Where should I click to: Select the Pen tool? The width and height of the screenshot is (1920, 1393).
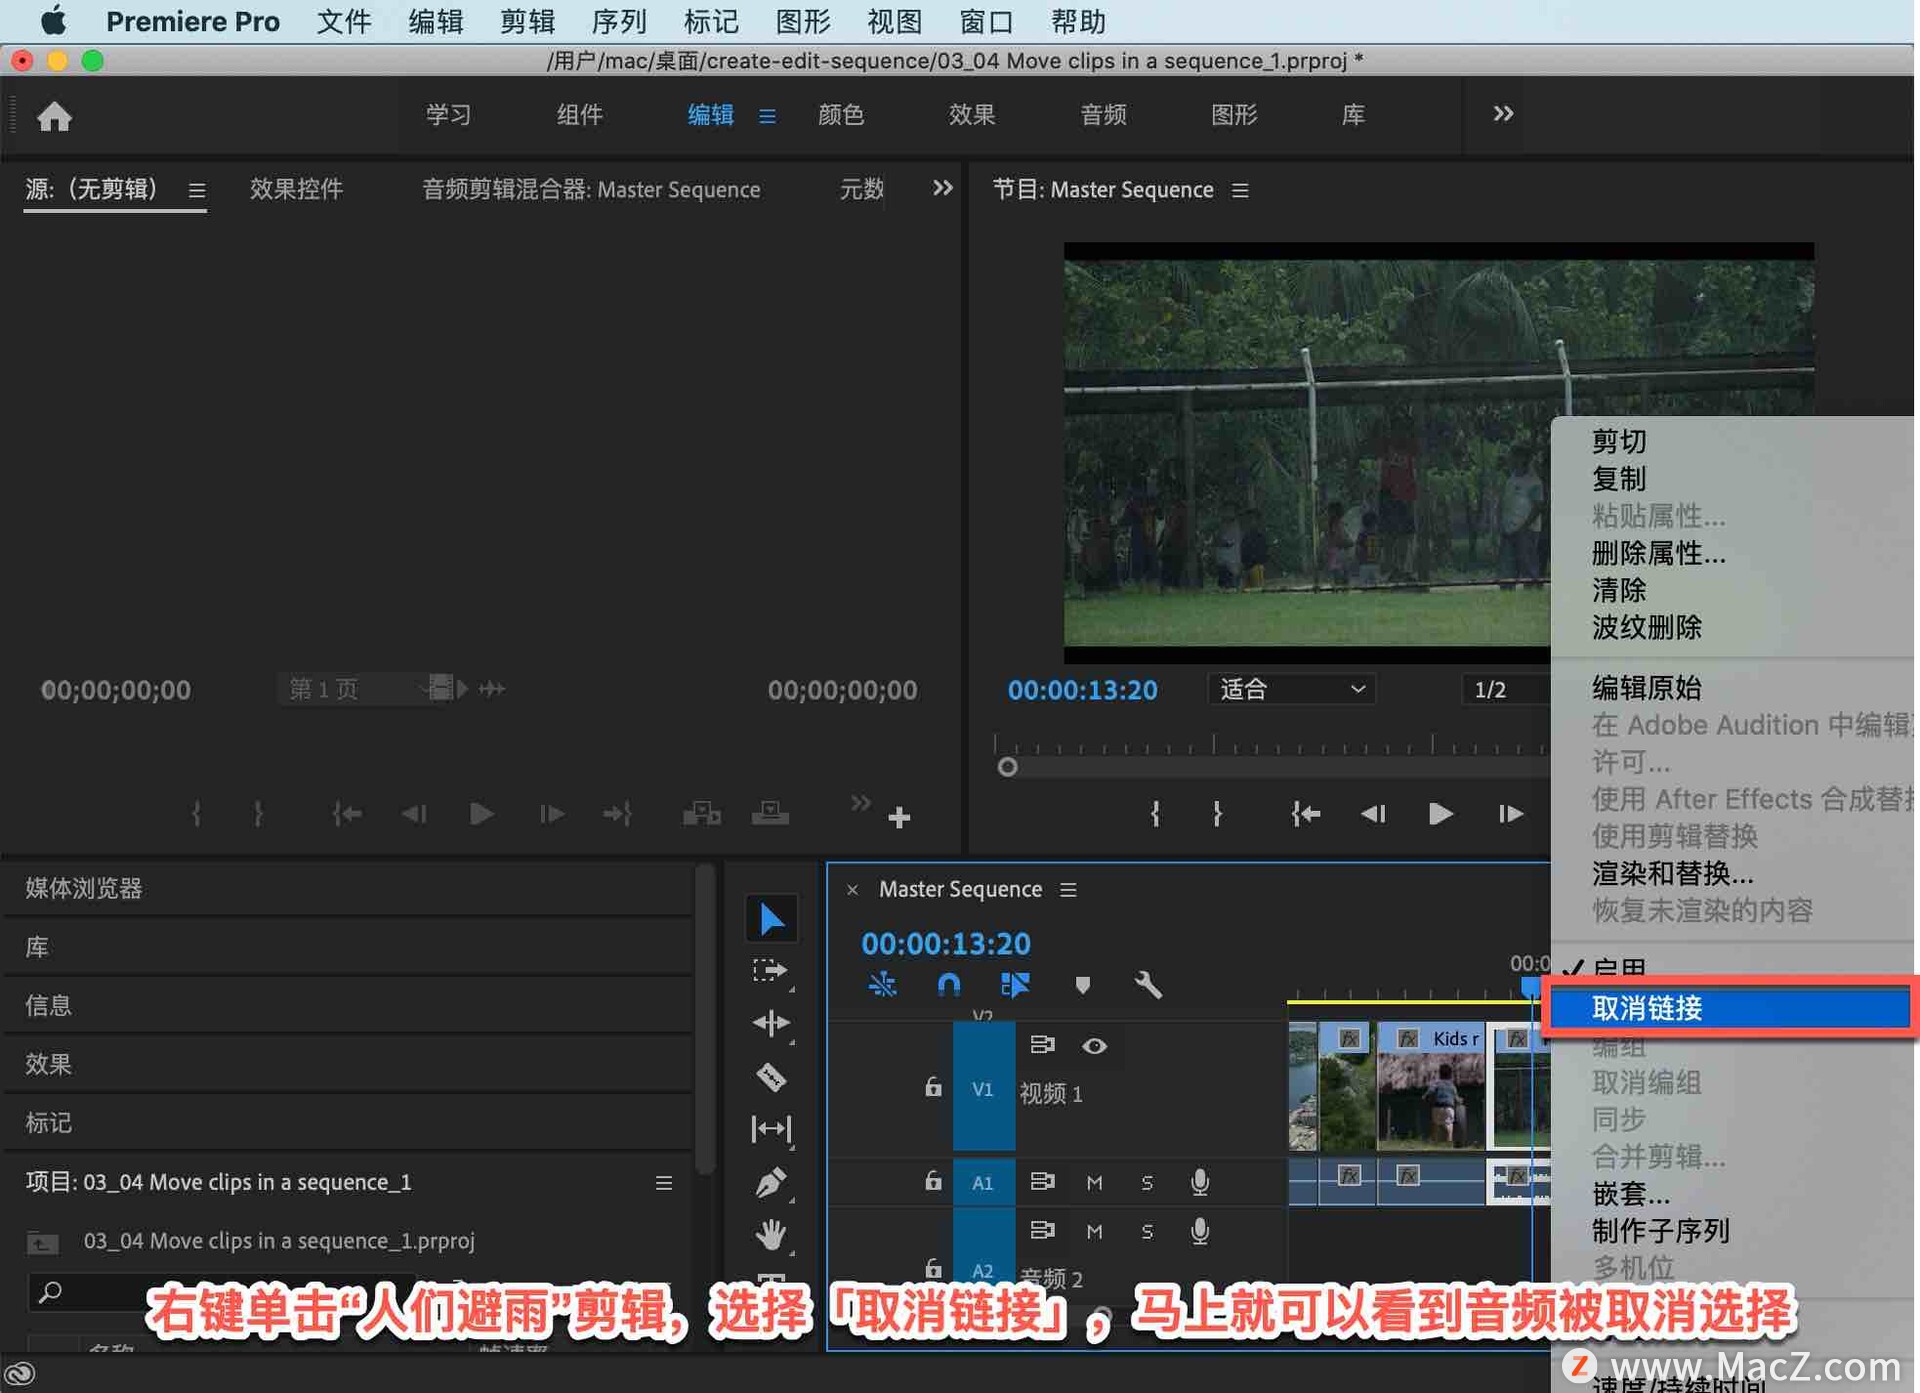(x=771, y=1183)
